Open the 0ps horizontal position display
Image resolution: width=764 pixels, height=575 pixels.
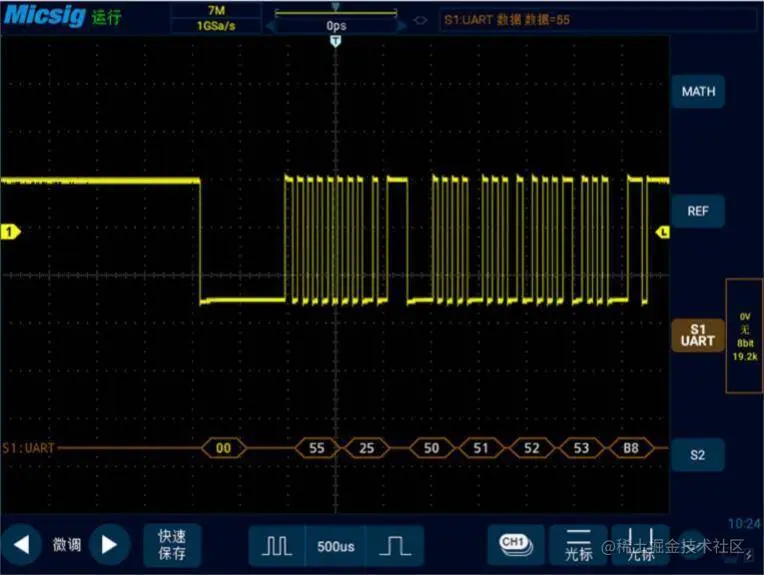pos(336,25)
